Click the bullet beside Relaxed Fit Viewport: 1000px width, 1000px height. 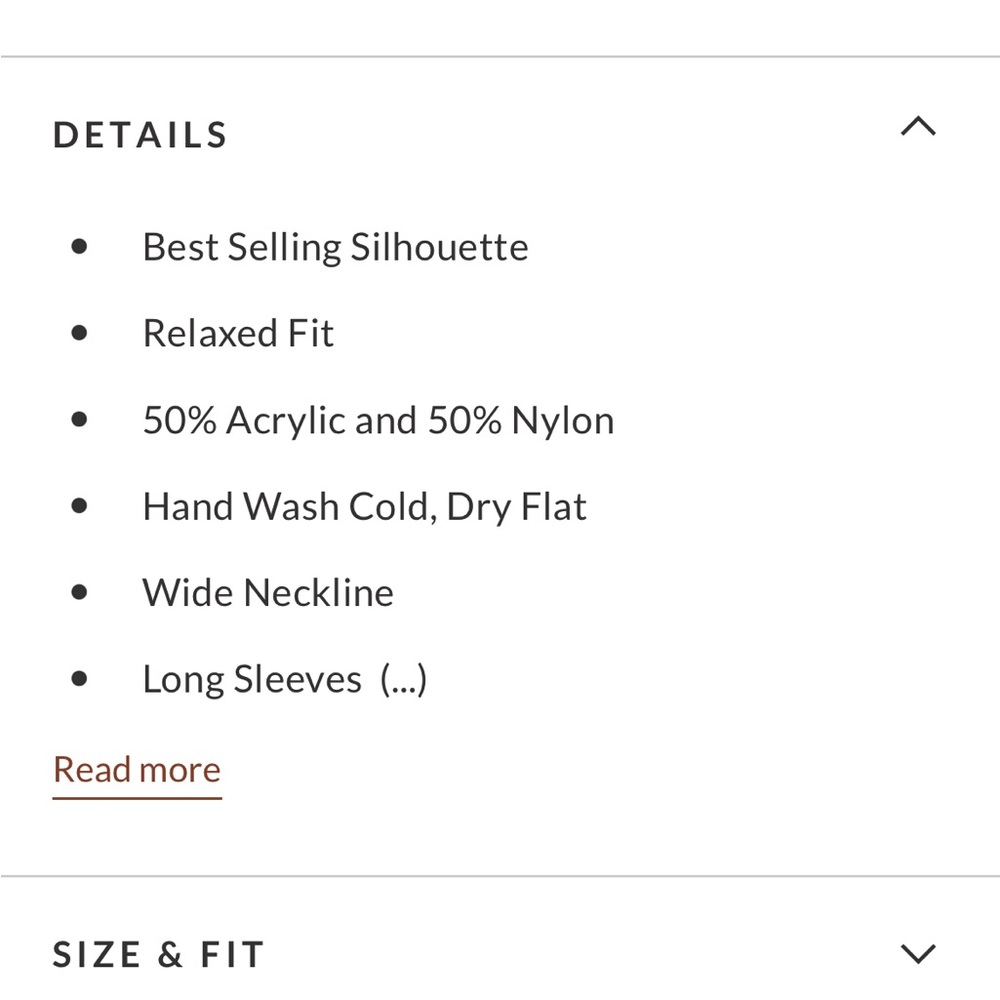[x=80, y=333]
